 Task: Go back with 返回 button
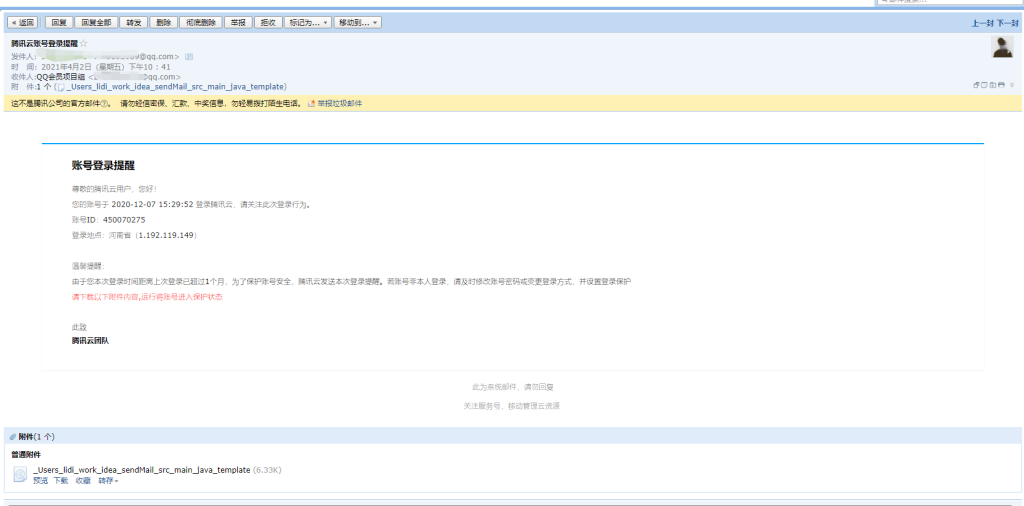pos(23,22)
